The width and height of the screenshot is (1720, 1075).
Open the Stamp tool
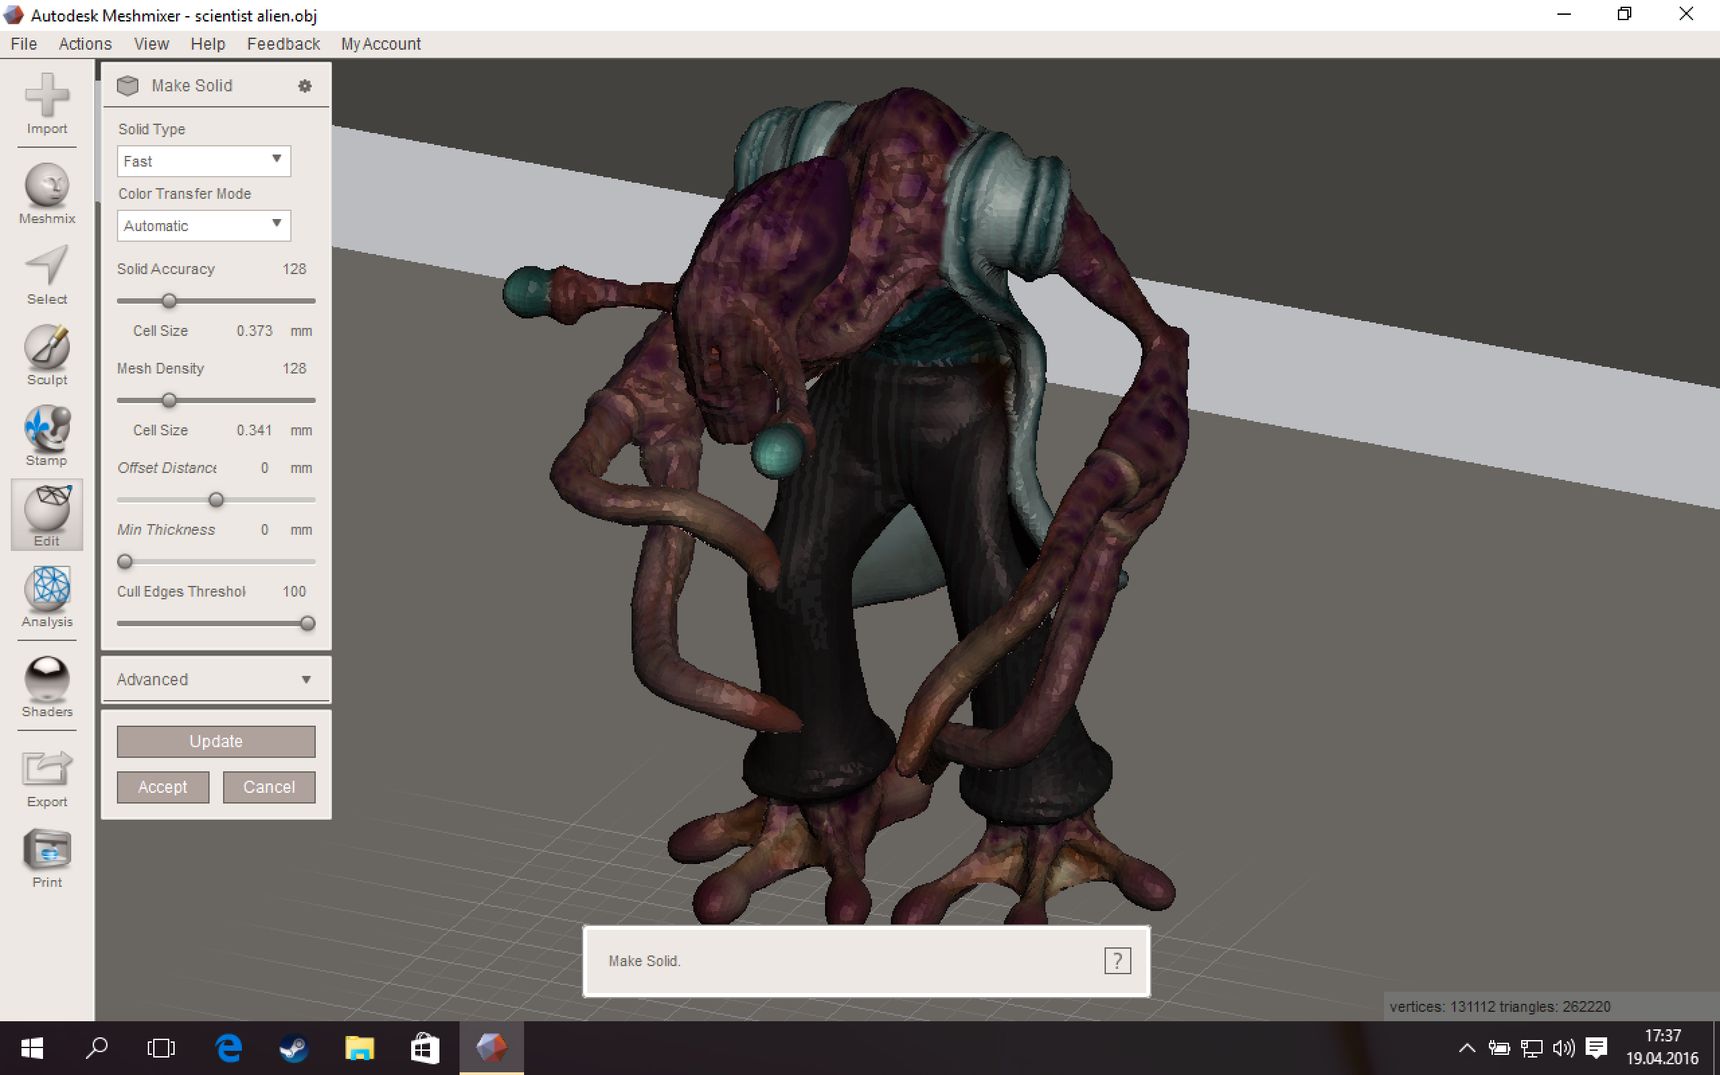click(x=47, y=436)
